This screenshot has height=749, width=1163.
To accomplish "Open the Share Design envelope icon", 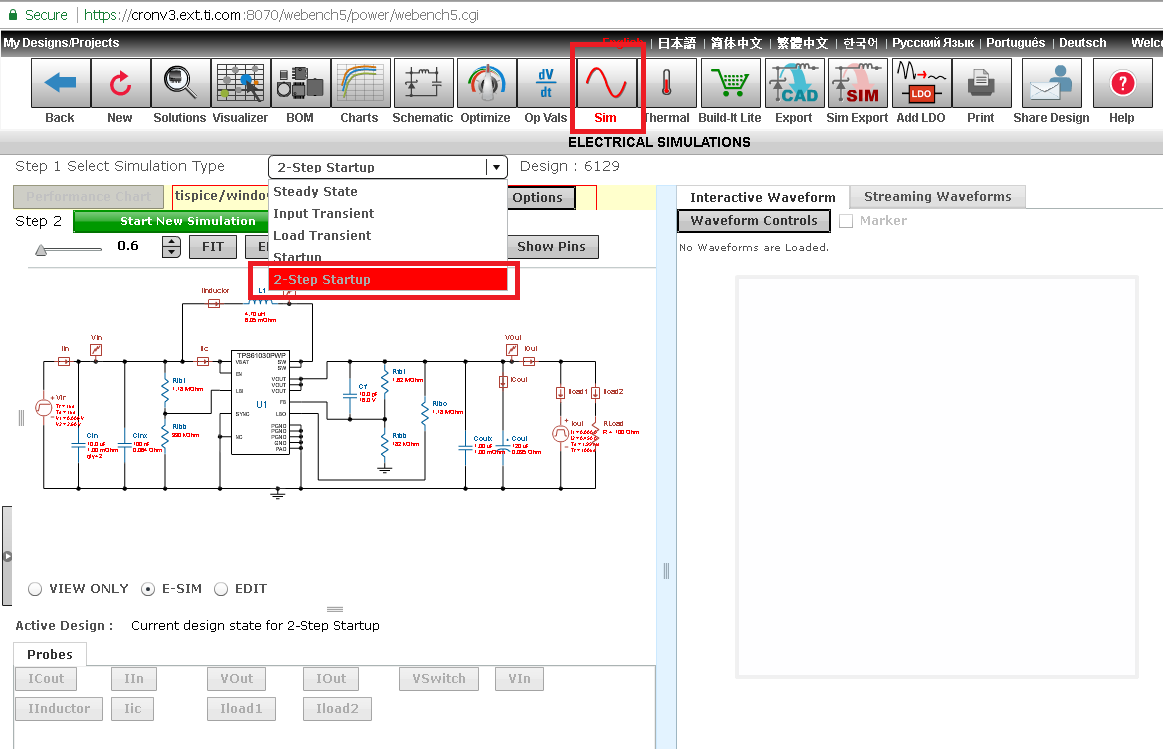I will (x=1052, y=84).
